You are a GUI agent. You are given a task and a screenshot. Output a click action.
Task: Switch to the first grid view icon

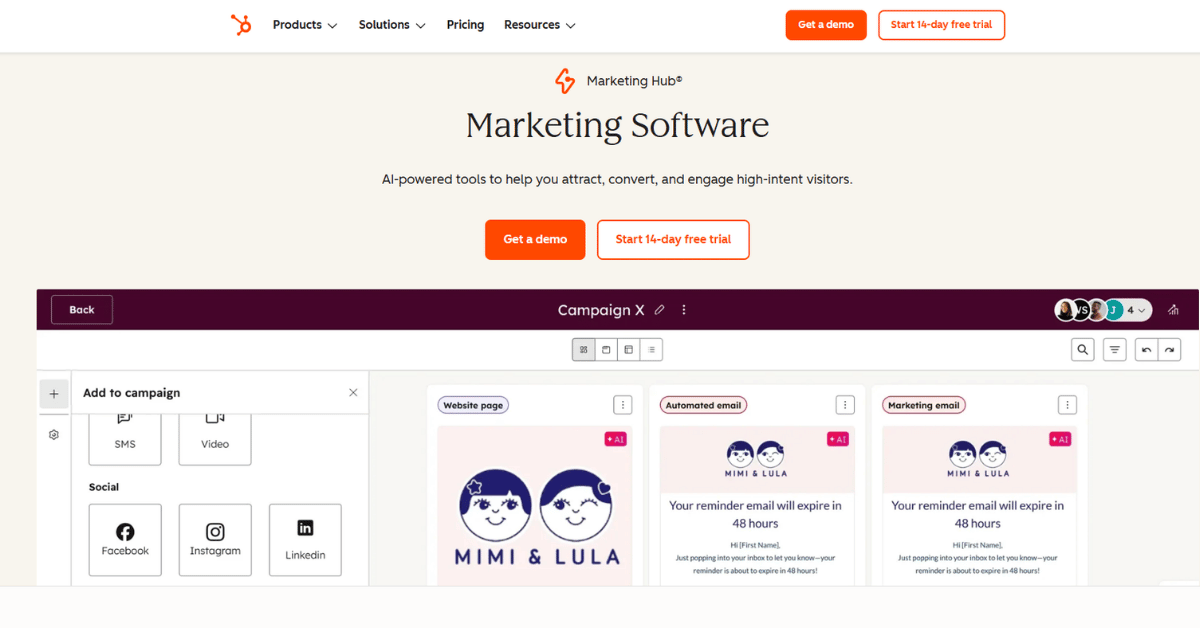(584, 350)
